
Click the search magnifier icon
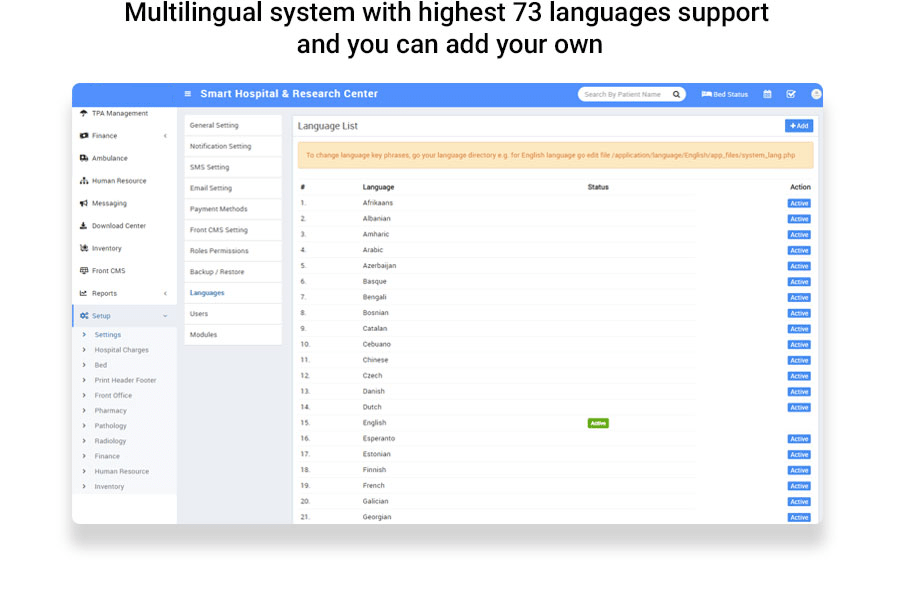click(676, 94)
